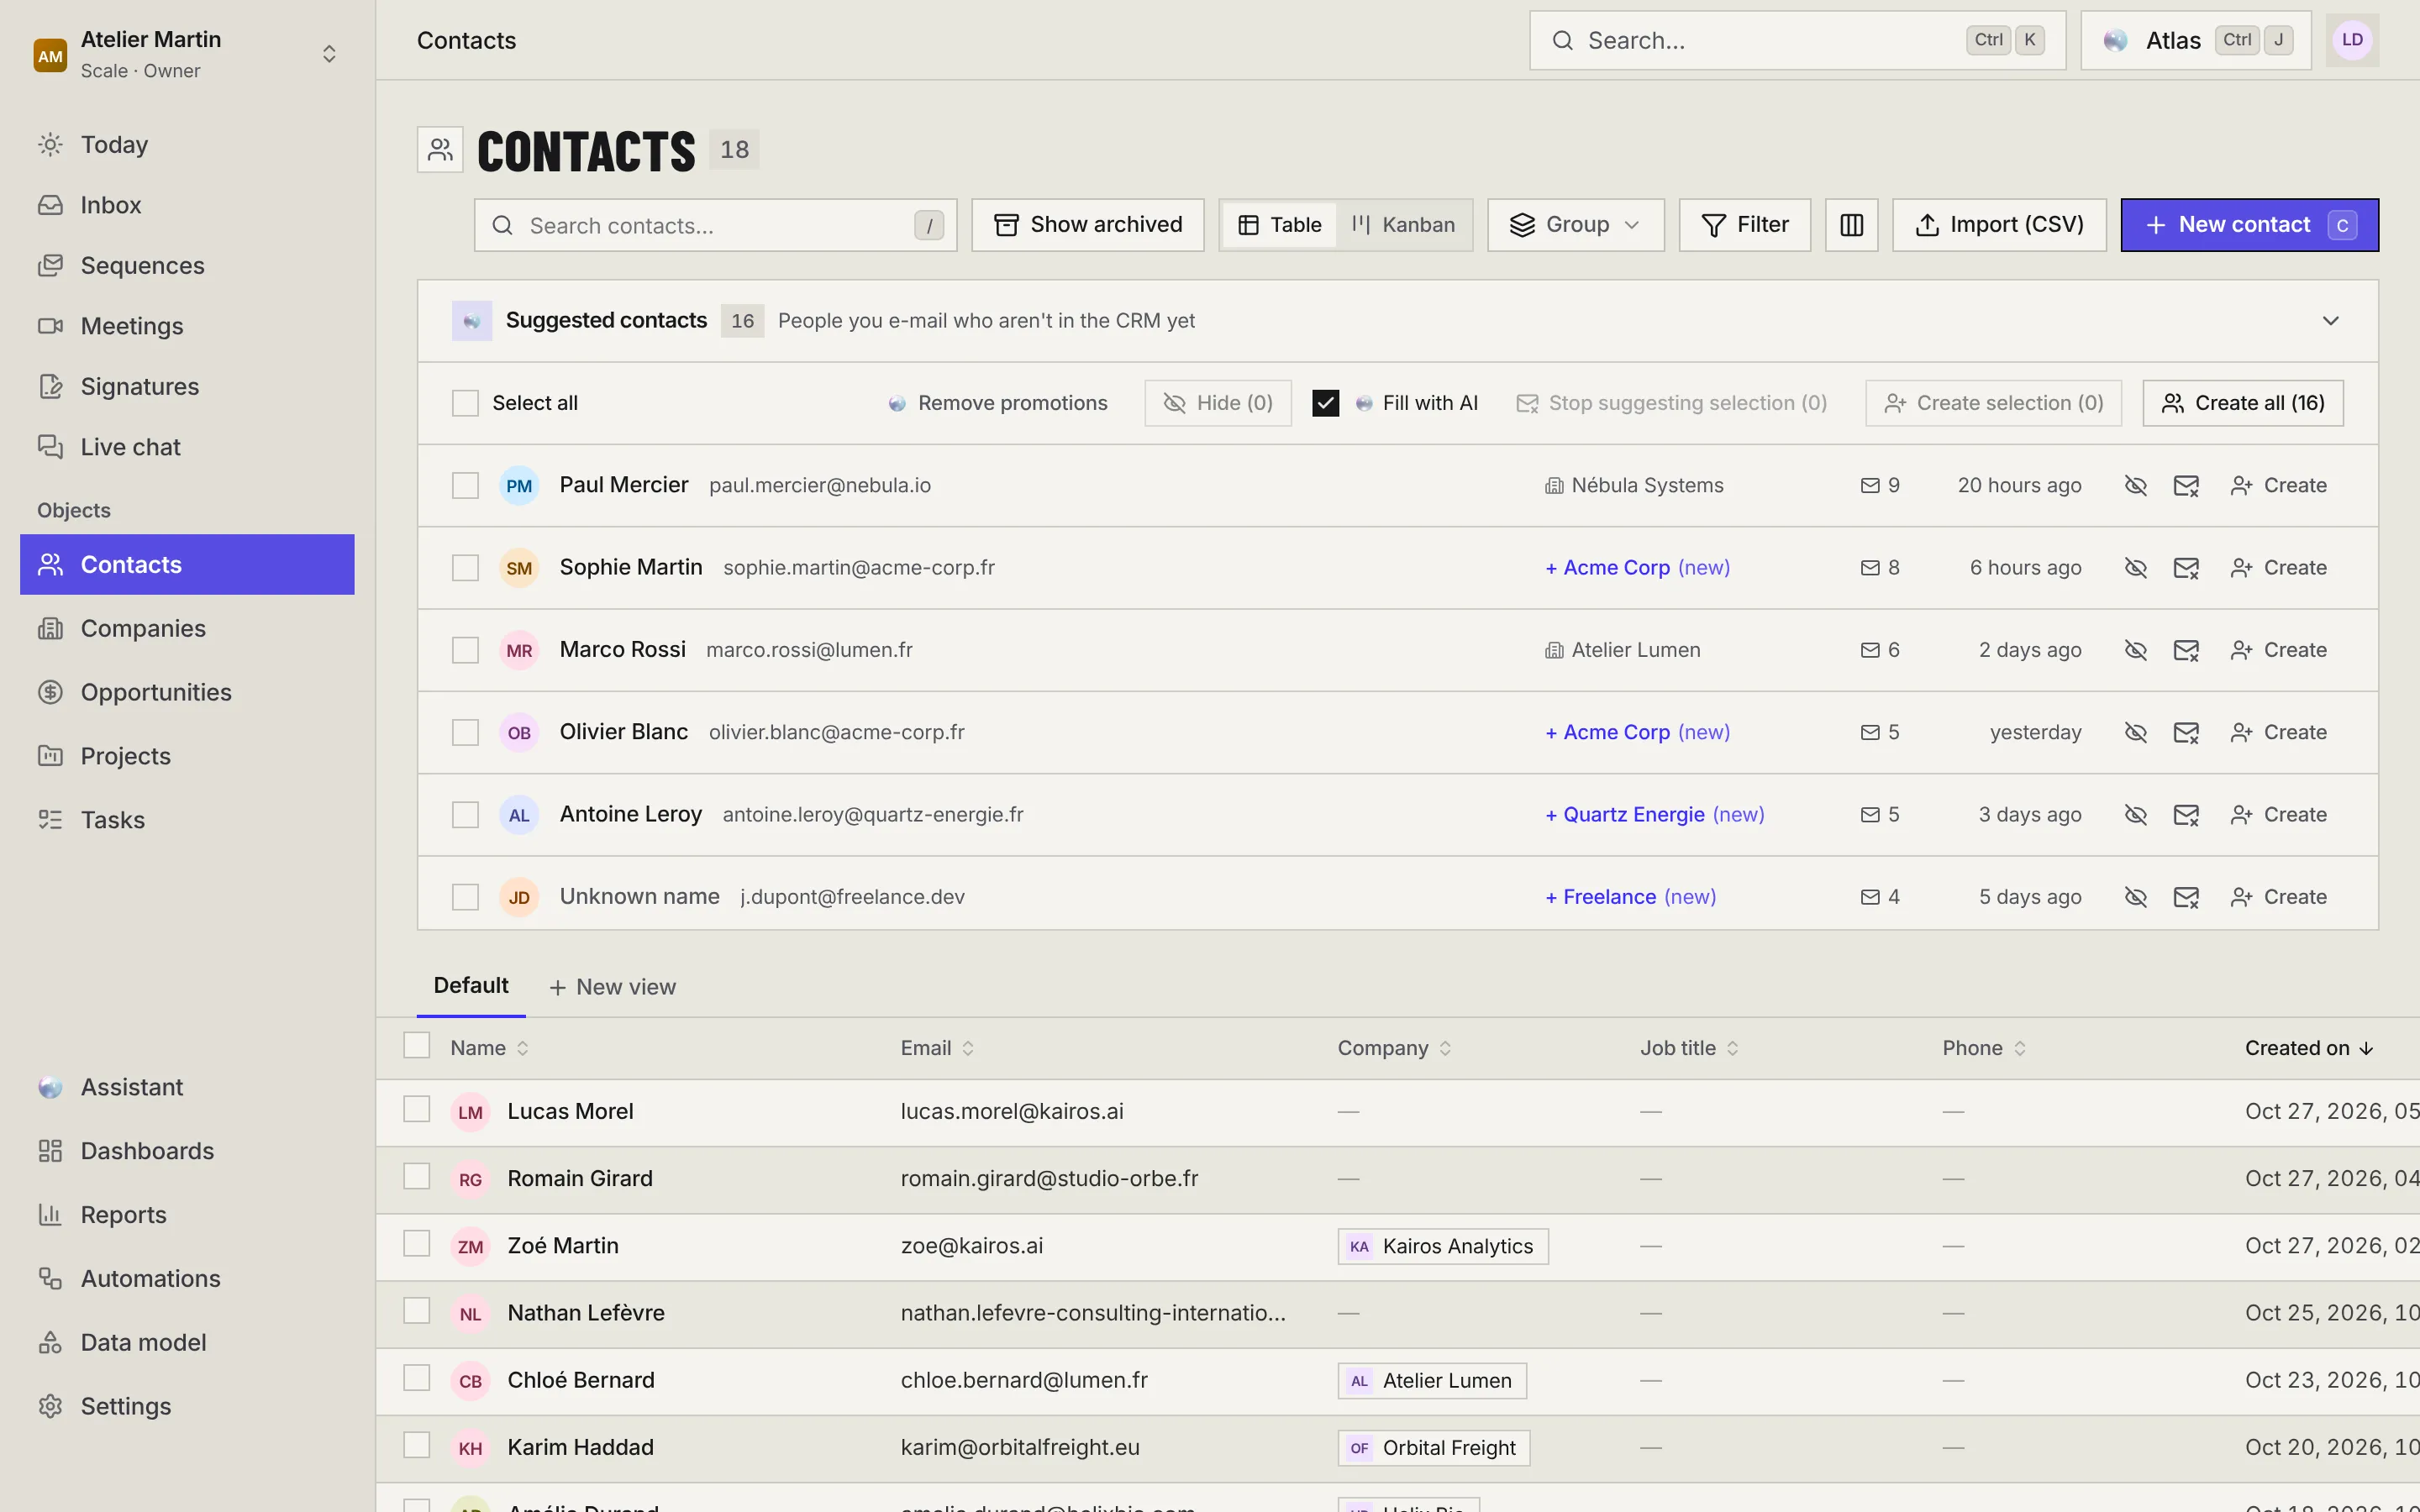Select the Default view tab

point(471,986)
